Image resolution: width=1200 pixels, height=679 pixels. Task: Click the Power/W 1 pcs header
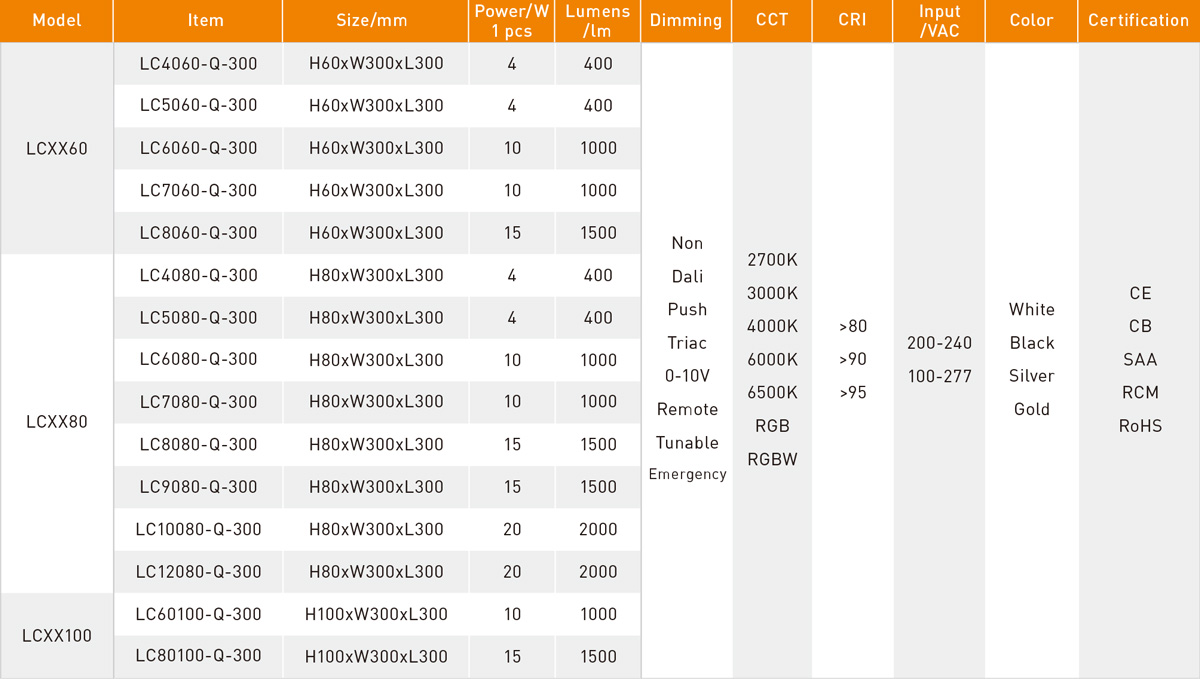click(x=512, y=20)
